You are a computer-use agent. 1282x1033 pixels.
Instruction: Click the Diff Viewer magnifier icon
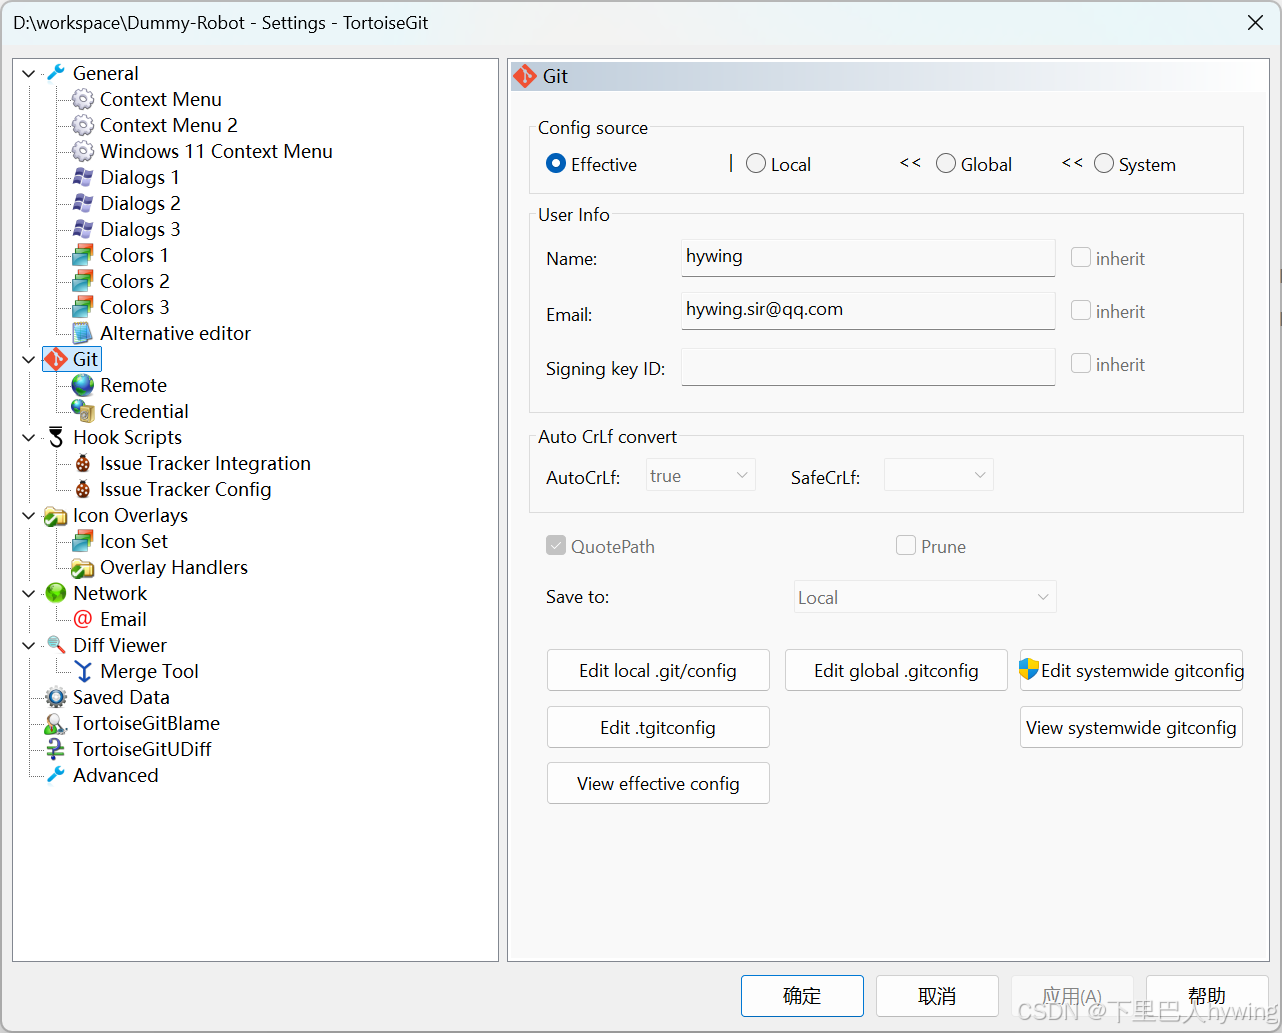(x=56, y=645)
